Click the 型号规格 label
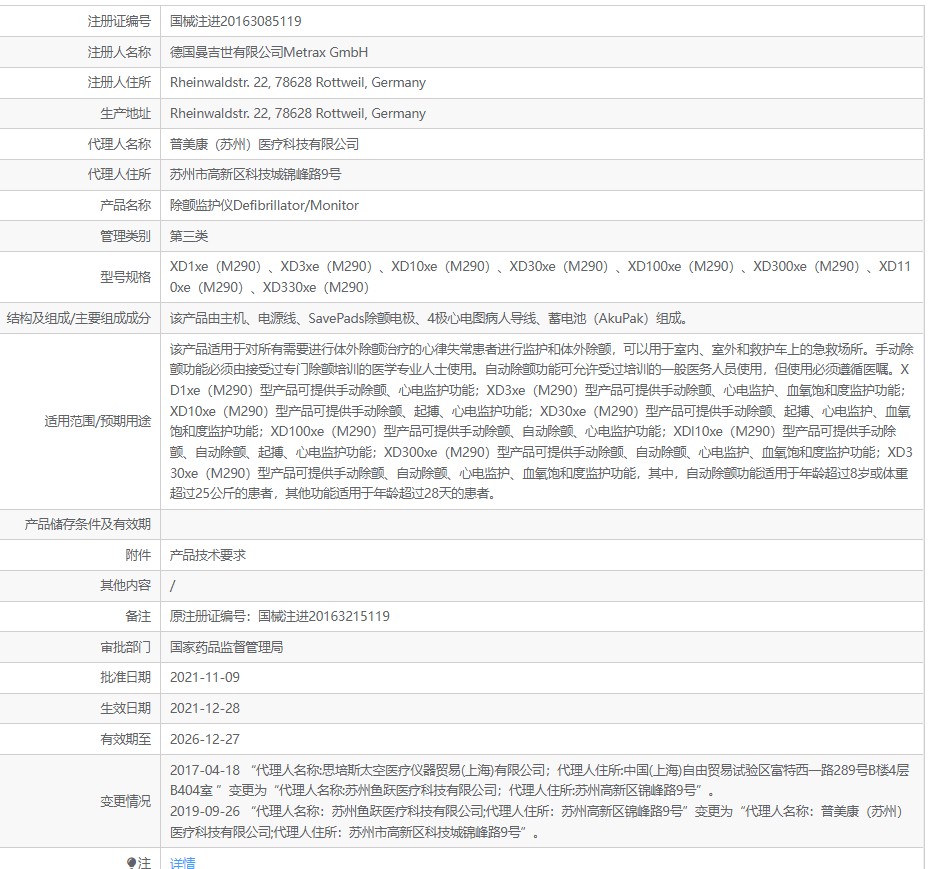The width and height of the screenshot is (933, 869). tap(126, 277)
